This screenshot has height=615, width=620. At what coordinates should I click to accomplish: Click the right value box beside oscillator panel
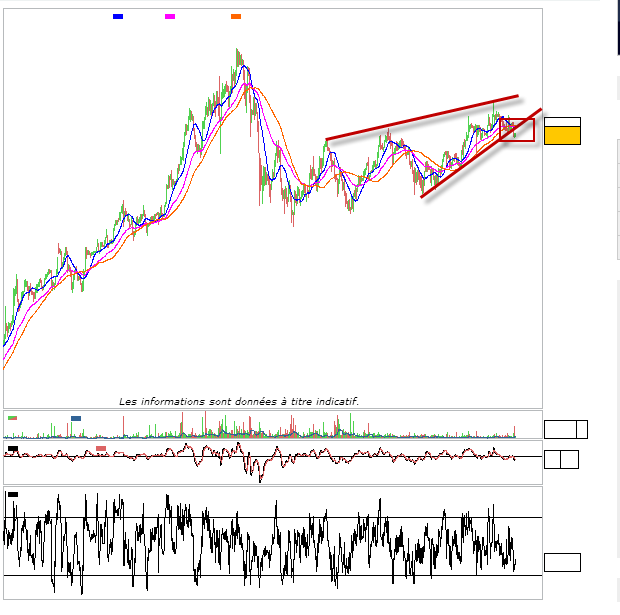[569, 460]
